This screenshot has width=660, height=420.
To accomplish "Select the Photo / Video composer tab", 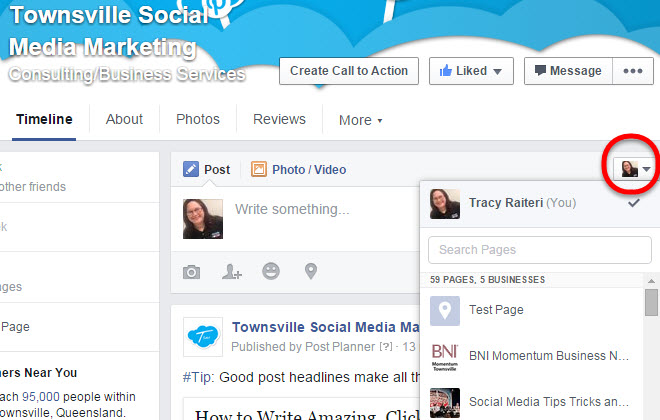I will click(x=299, y=170).
